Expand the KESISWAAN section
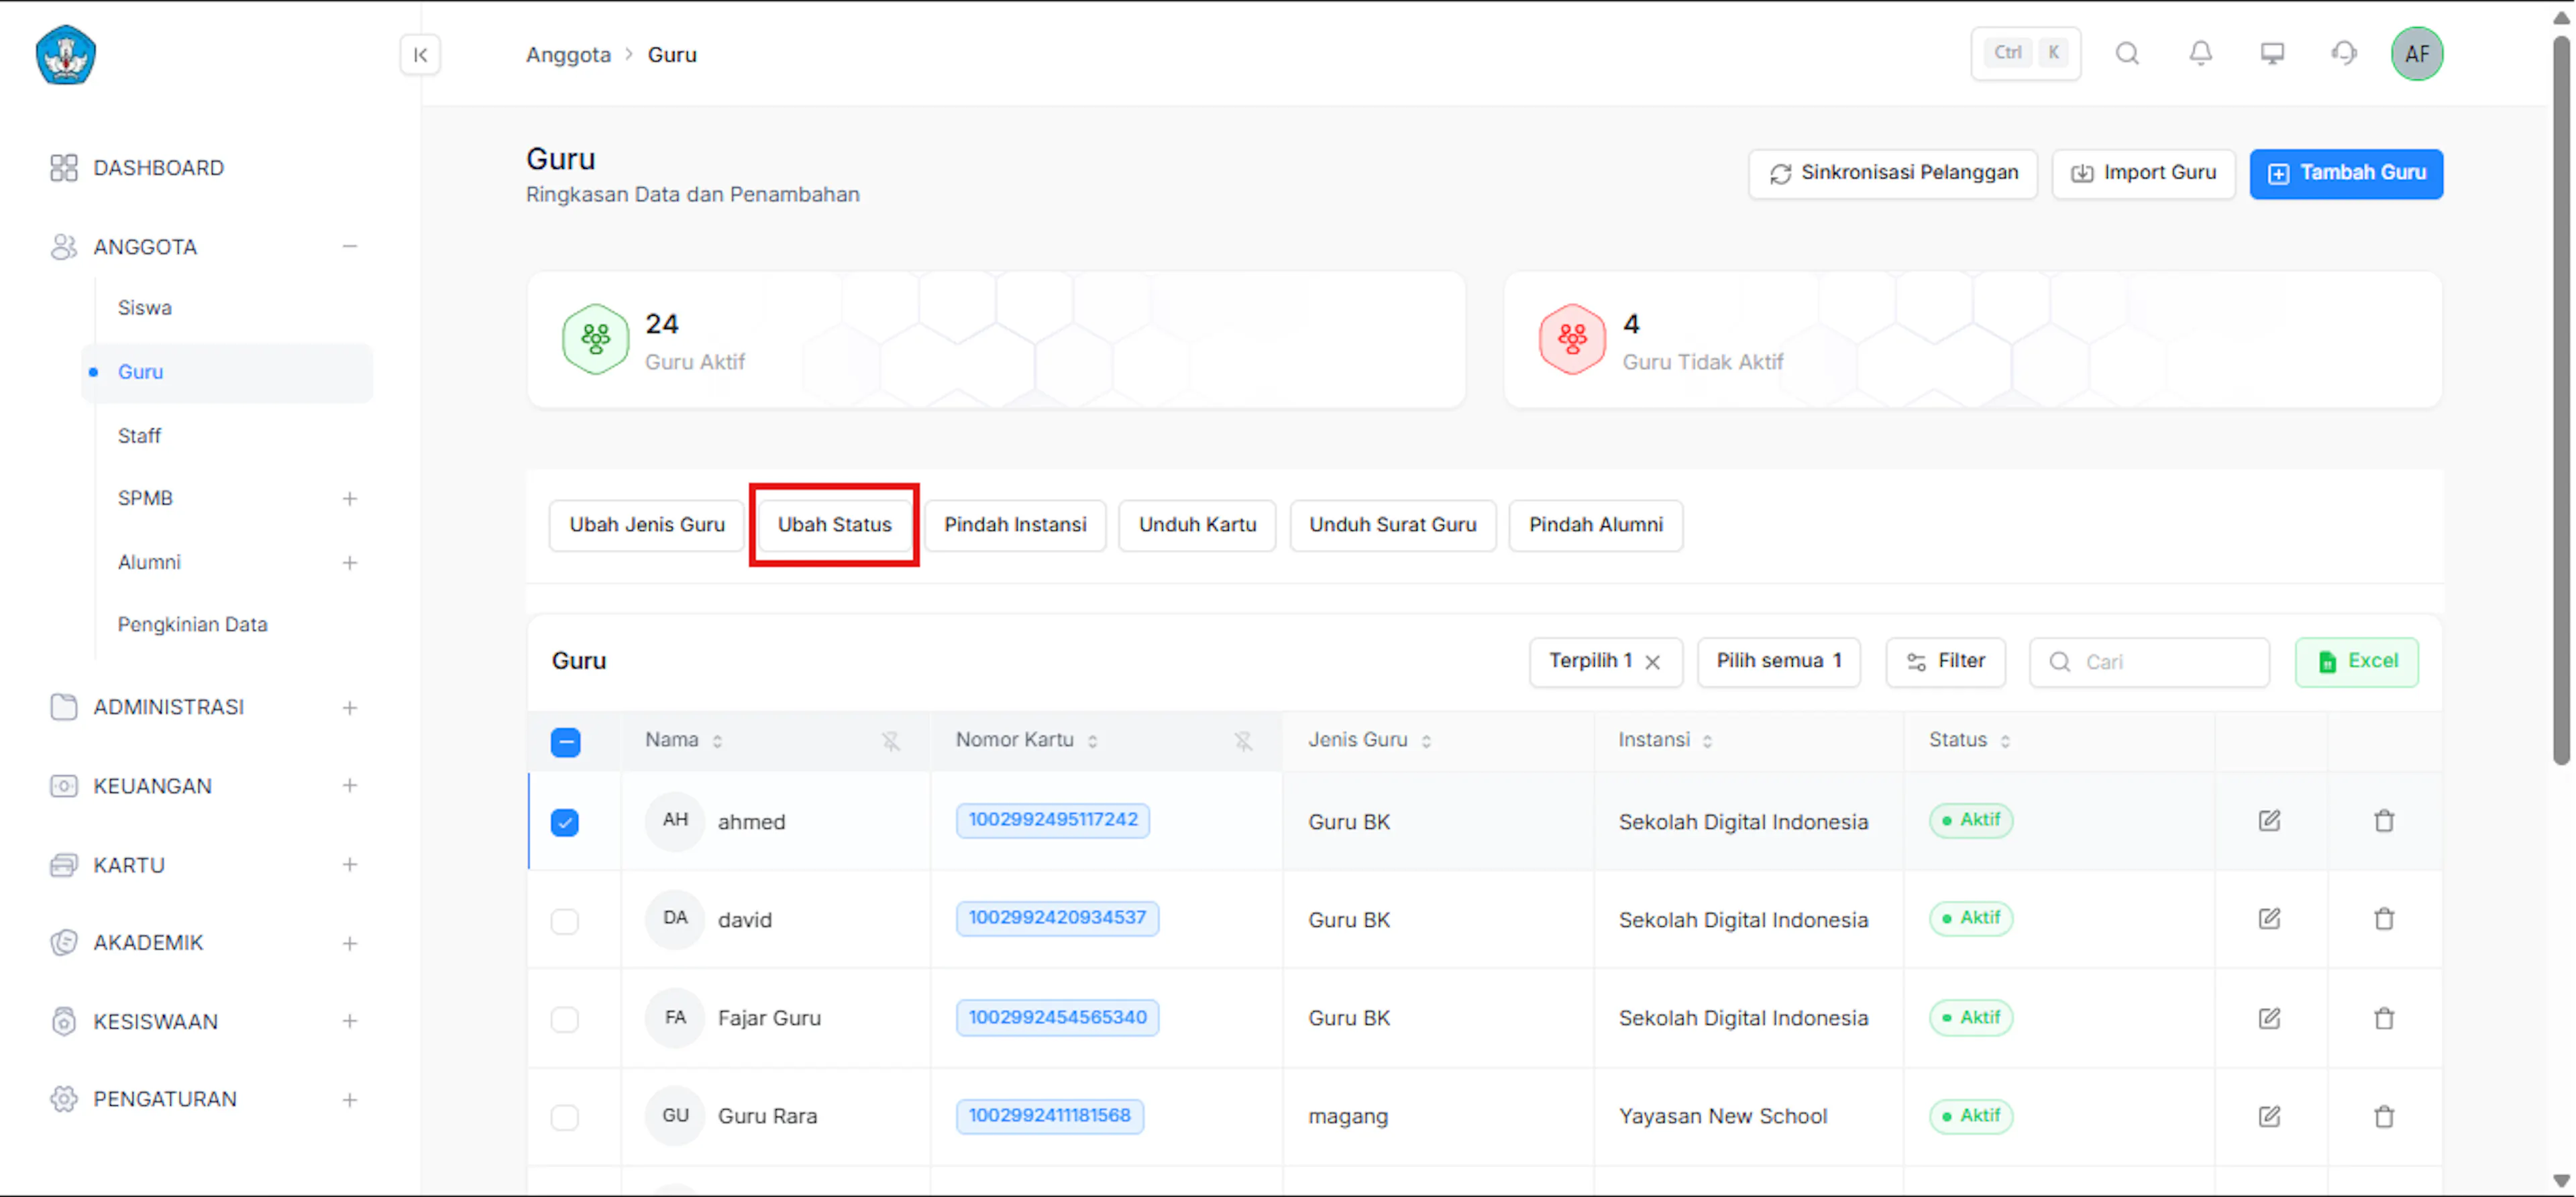Image resolution: width=2576 pixels, height=1197 pixels. tap(349, 1021)
